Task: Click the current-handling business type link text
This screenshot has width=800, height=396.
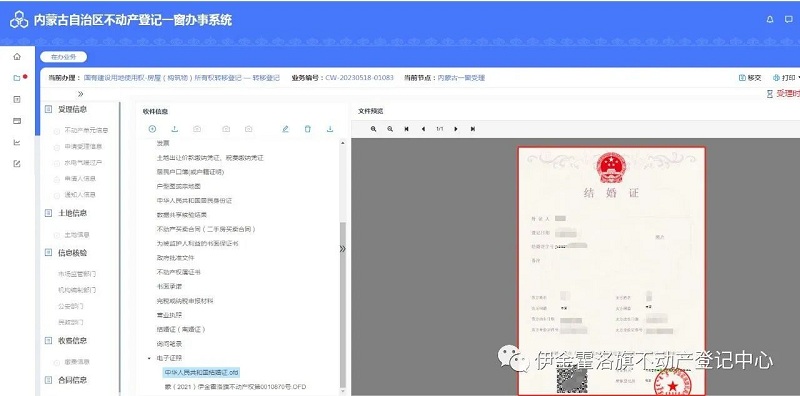Action: [182, 78]
